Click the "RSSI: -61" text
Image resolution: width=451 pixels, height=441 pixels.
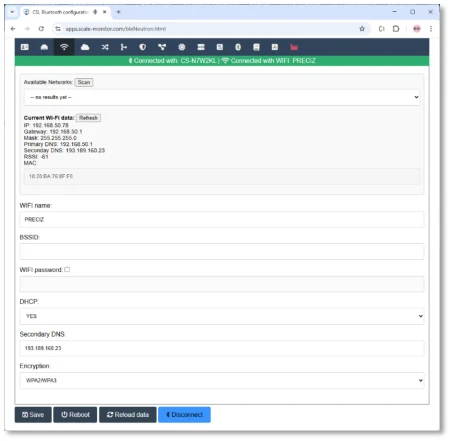(x=36, y=157)
